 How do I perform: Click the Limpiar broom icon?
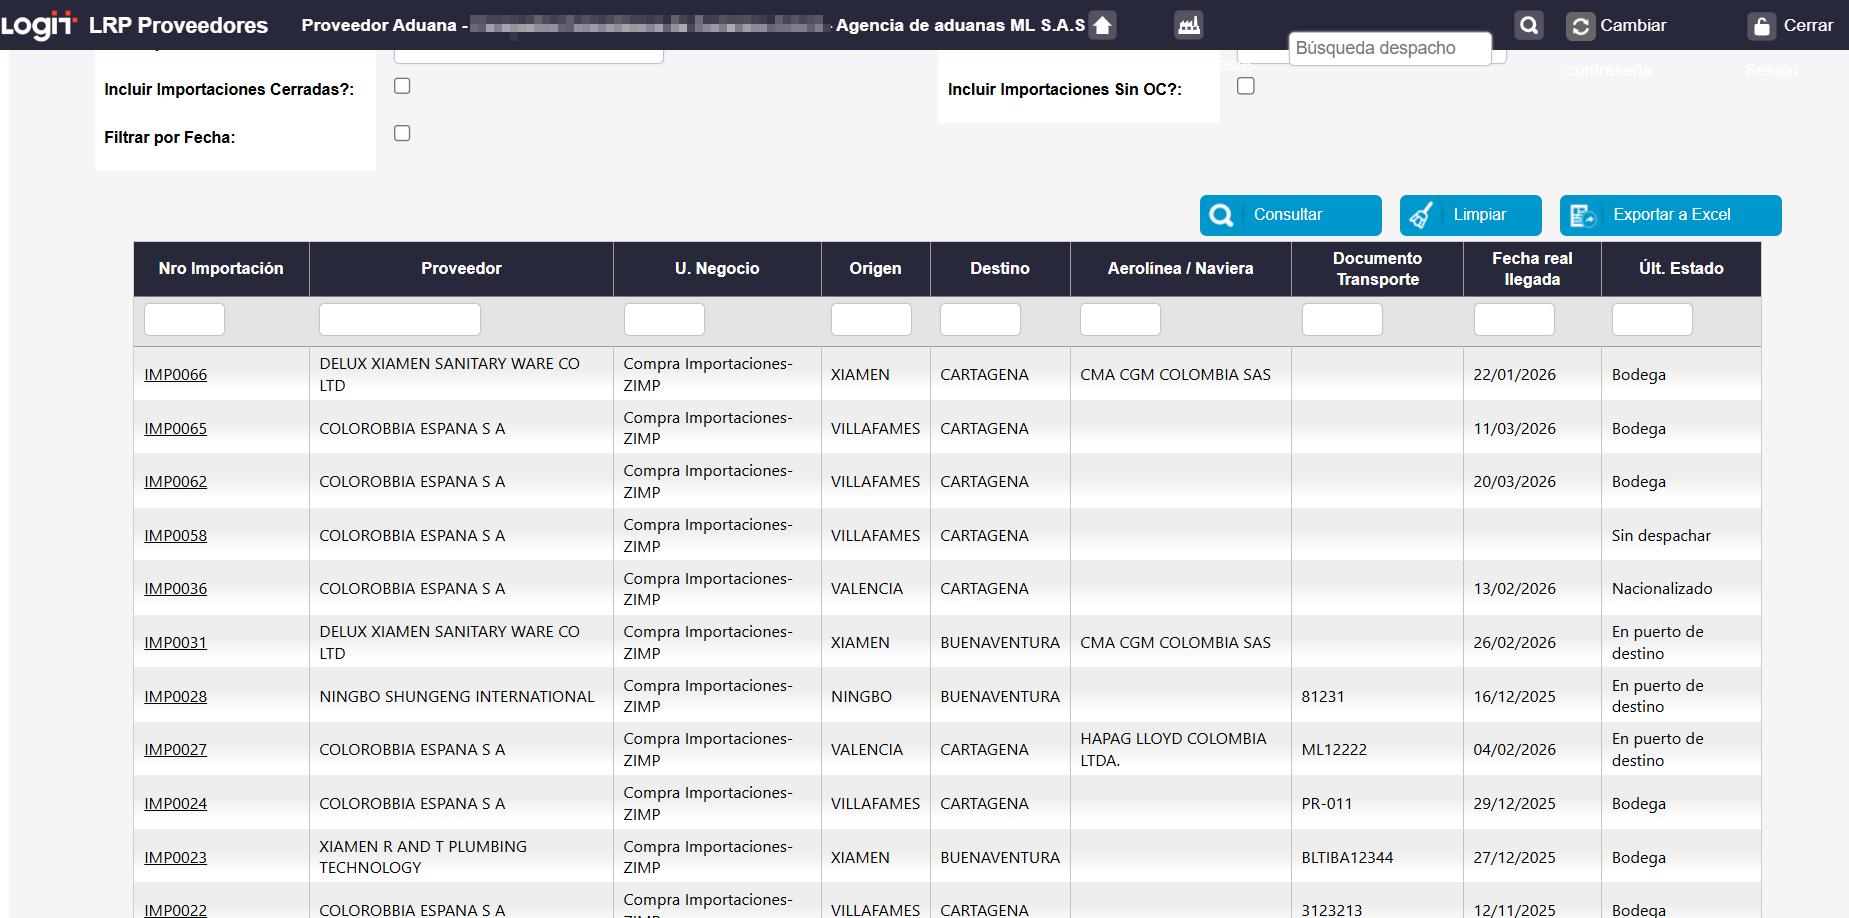point(1421,215)
